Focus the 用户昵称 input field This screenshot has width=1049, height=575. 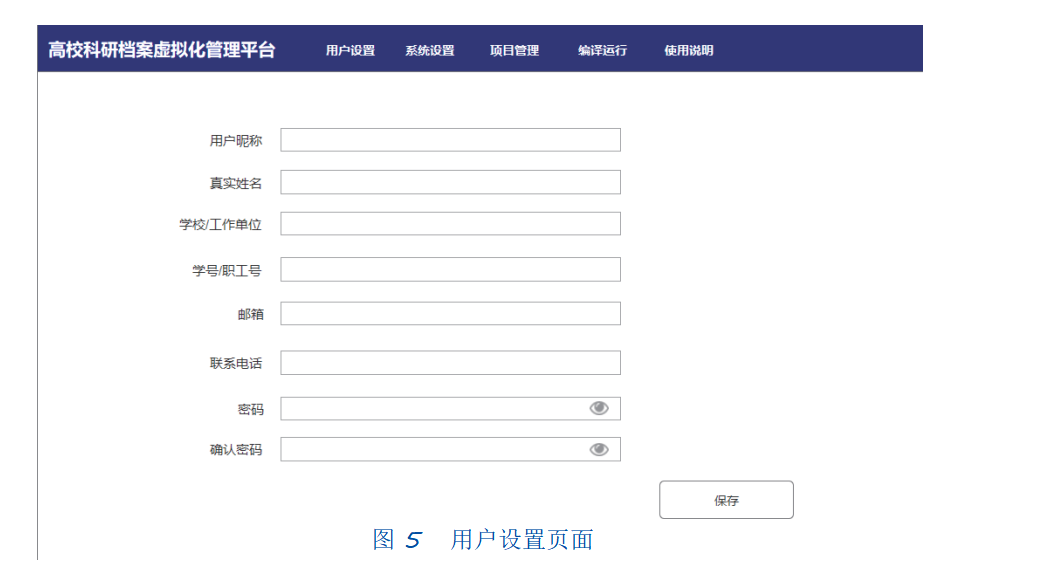click(450, 140)
